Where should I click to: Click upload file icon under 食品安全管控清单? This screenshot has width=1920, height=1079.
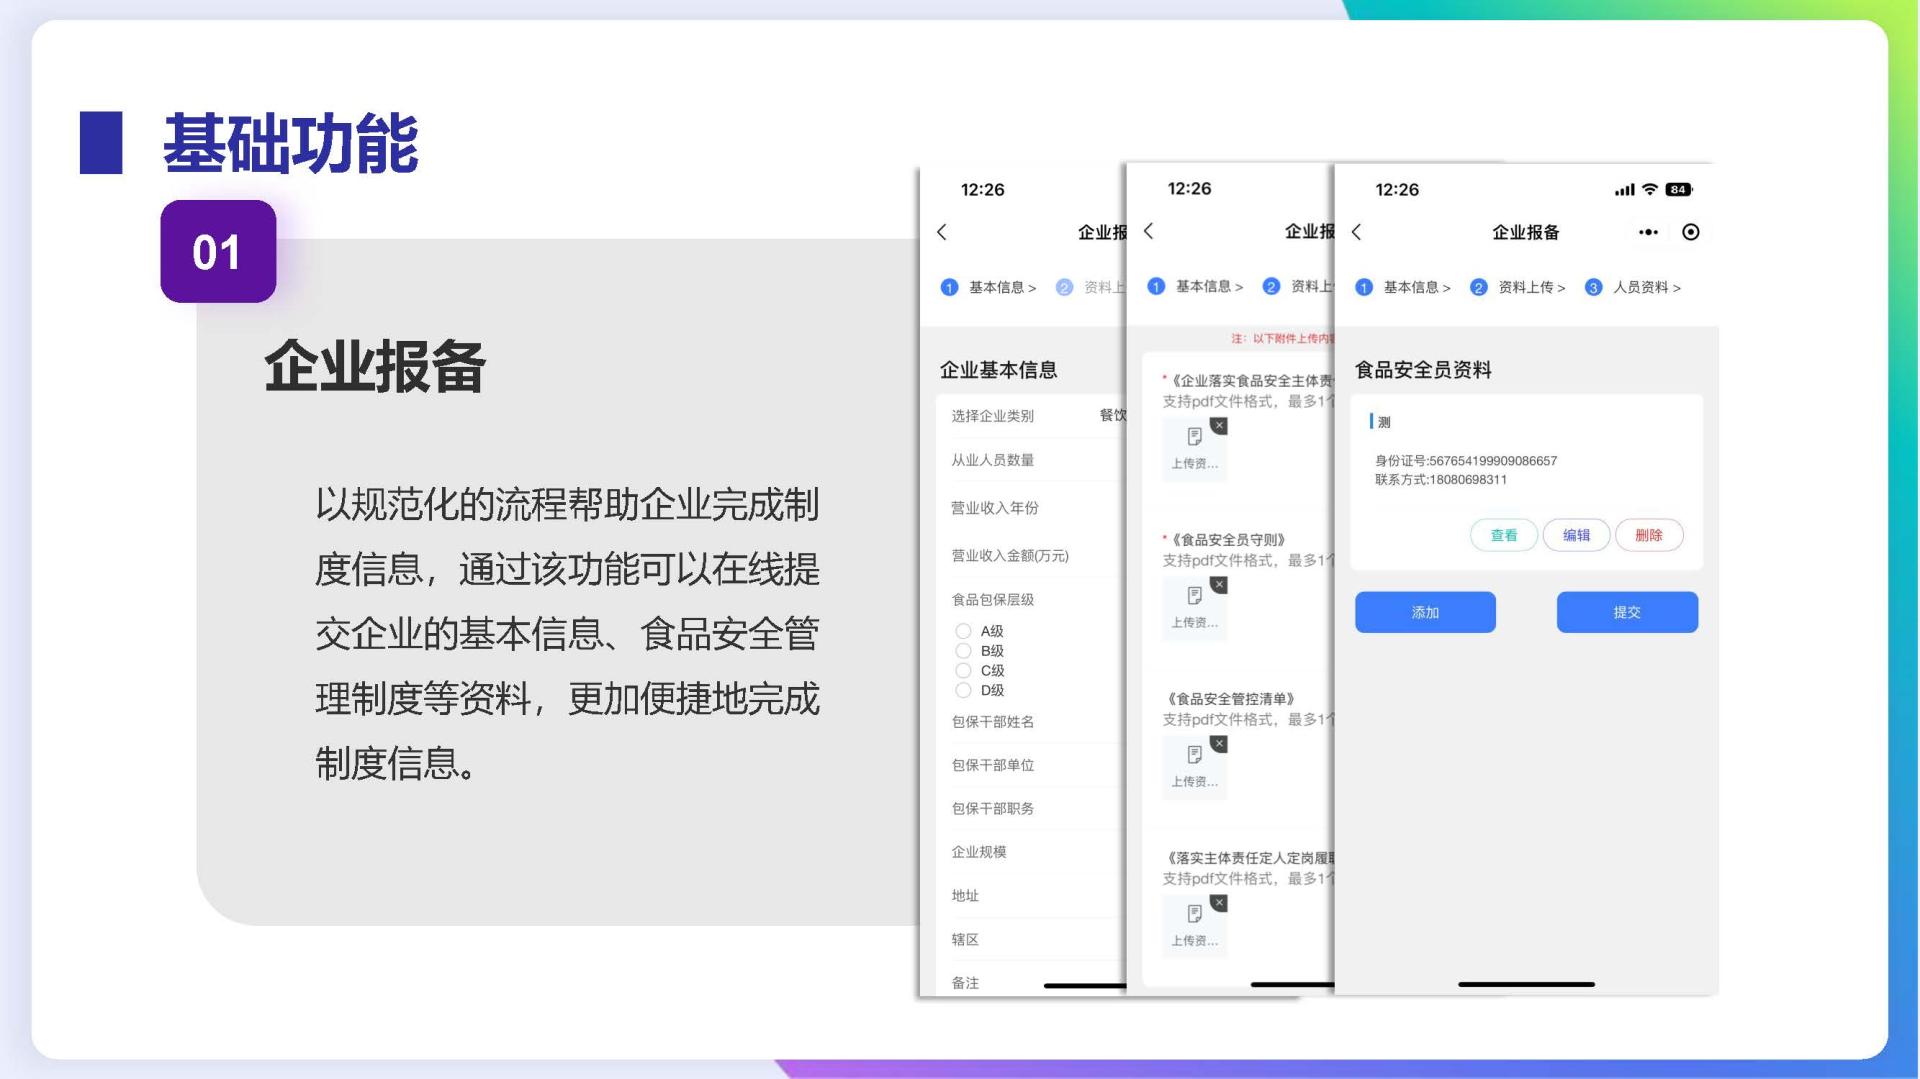pos(1194,755)
